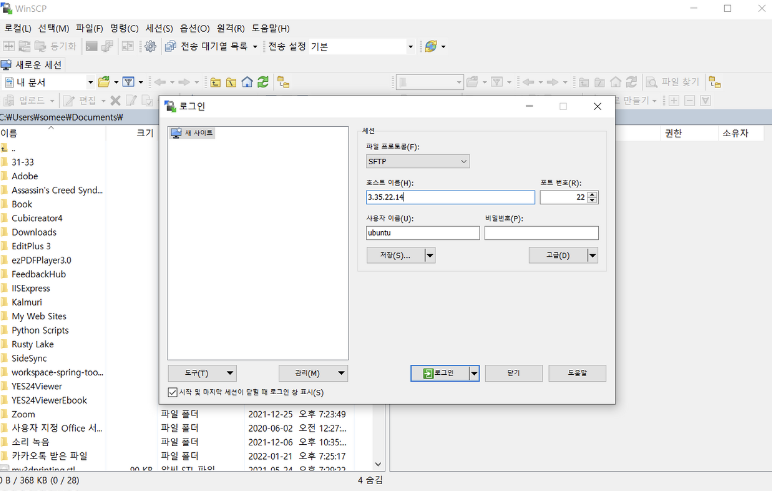The image size is (772, 491).
Task: Open the 파일(F) menu
Action: coord(90,28)
